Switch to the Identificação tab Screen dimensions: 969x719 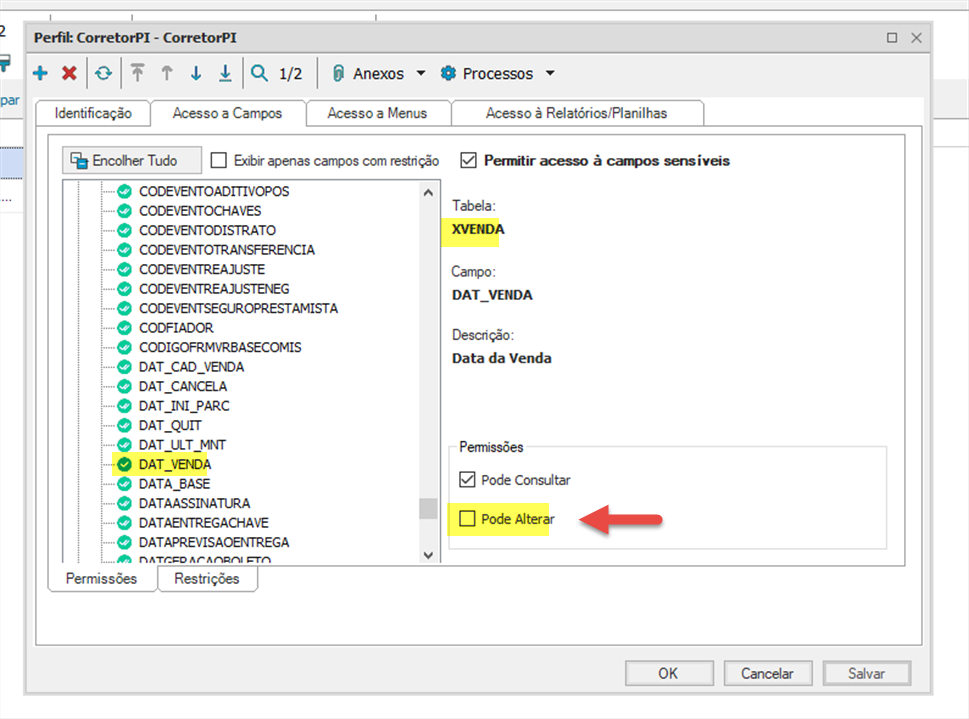93,113
